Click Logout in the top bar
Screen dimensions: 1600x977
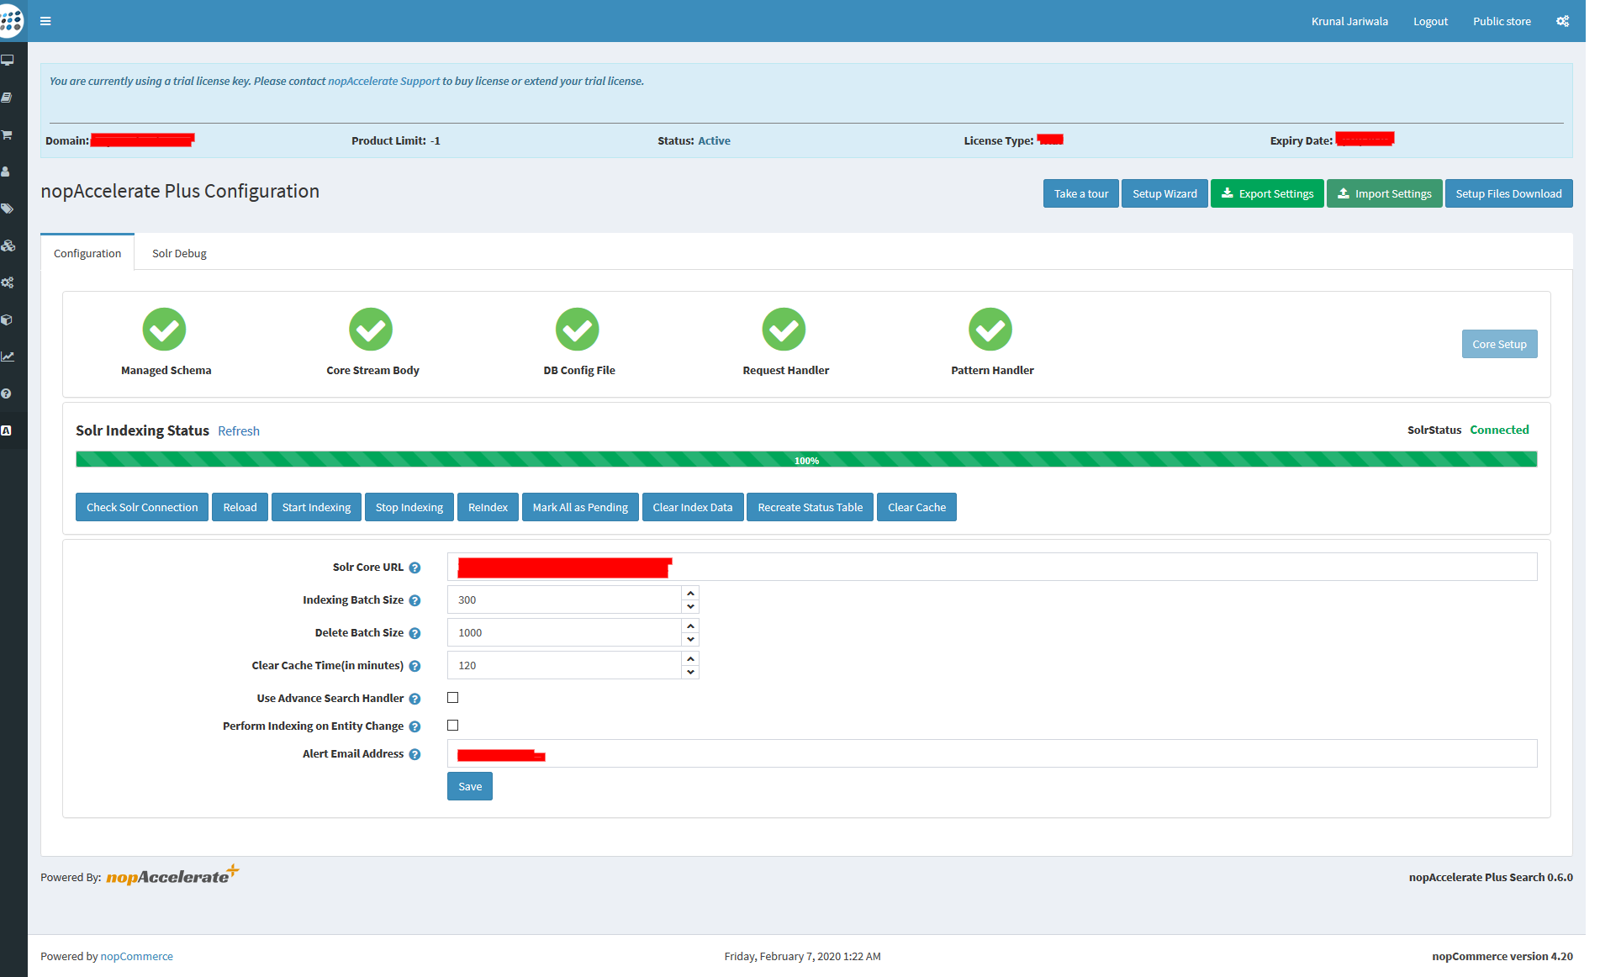click(x=1430, y=21)
